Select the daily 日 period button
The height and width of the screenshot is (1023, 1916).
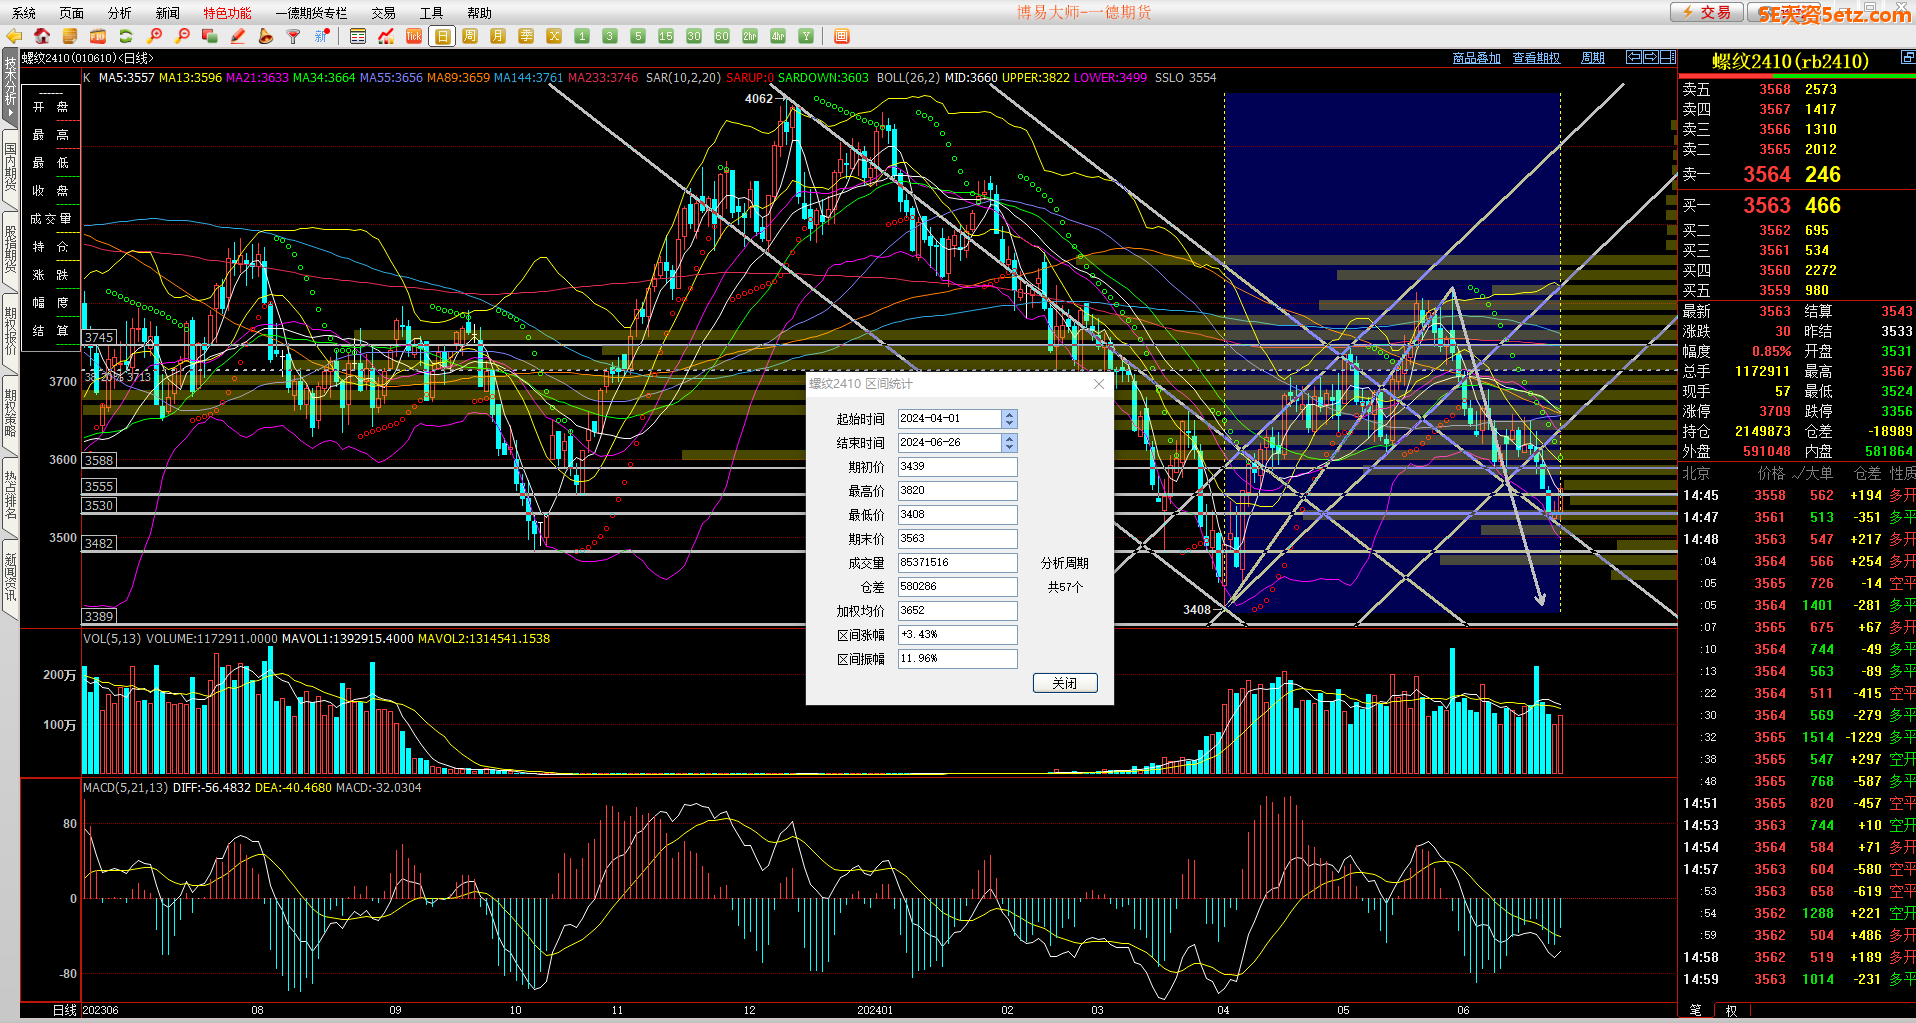442,36
